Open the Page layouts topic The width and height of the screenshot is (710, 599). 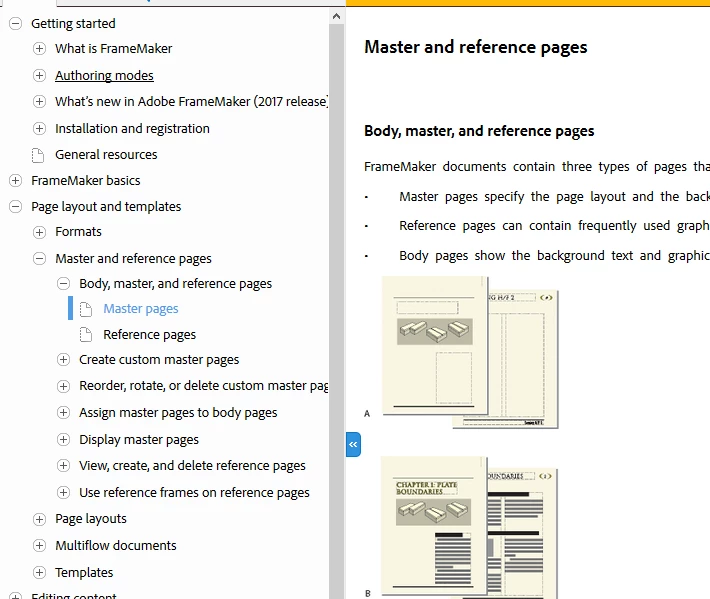[x=91, y=519]
